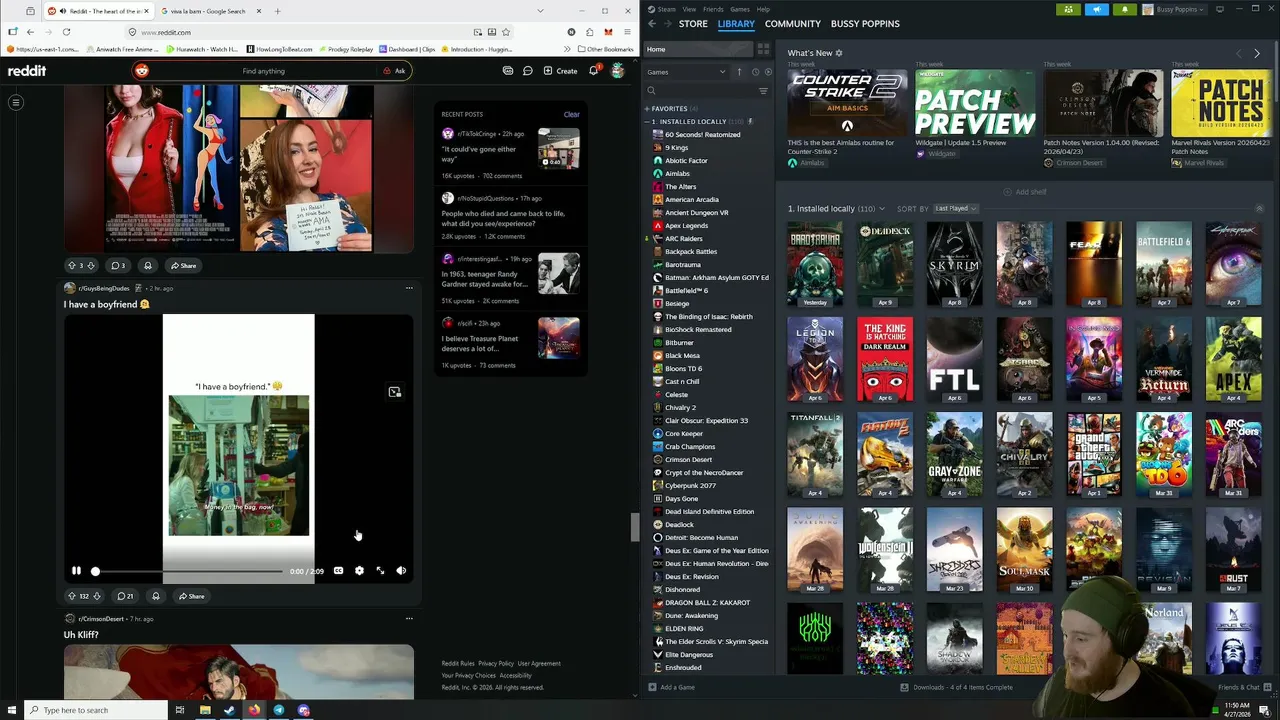Viewport: 1280px width, 720px height.
Task: Toggle sort by recent clock icon in Steam
Action: [x=755, y=72]
